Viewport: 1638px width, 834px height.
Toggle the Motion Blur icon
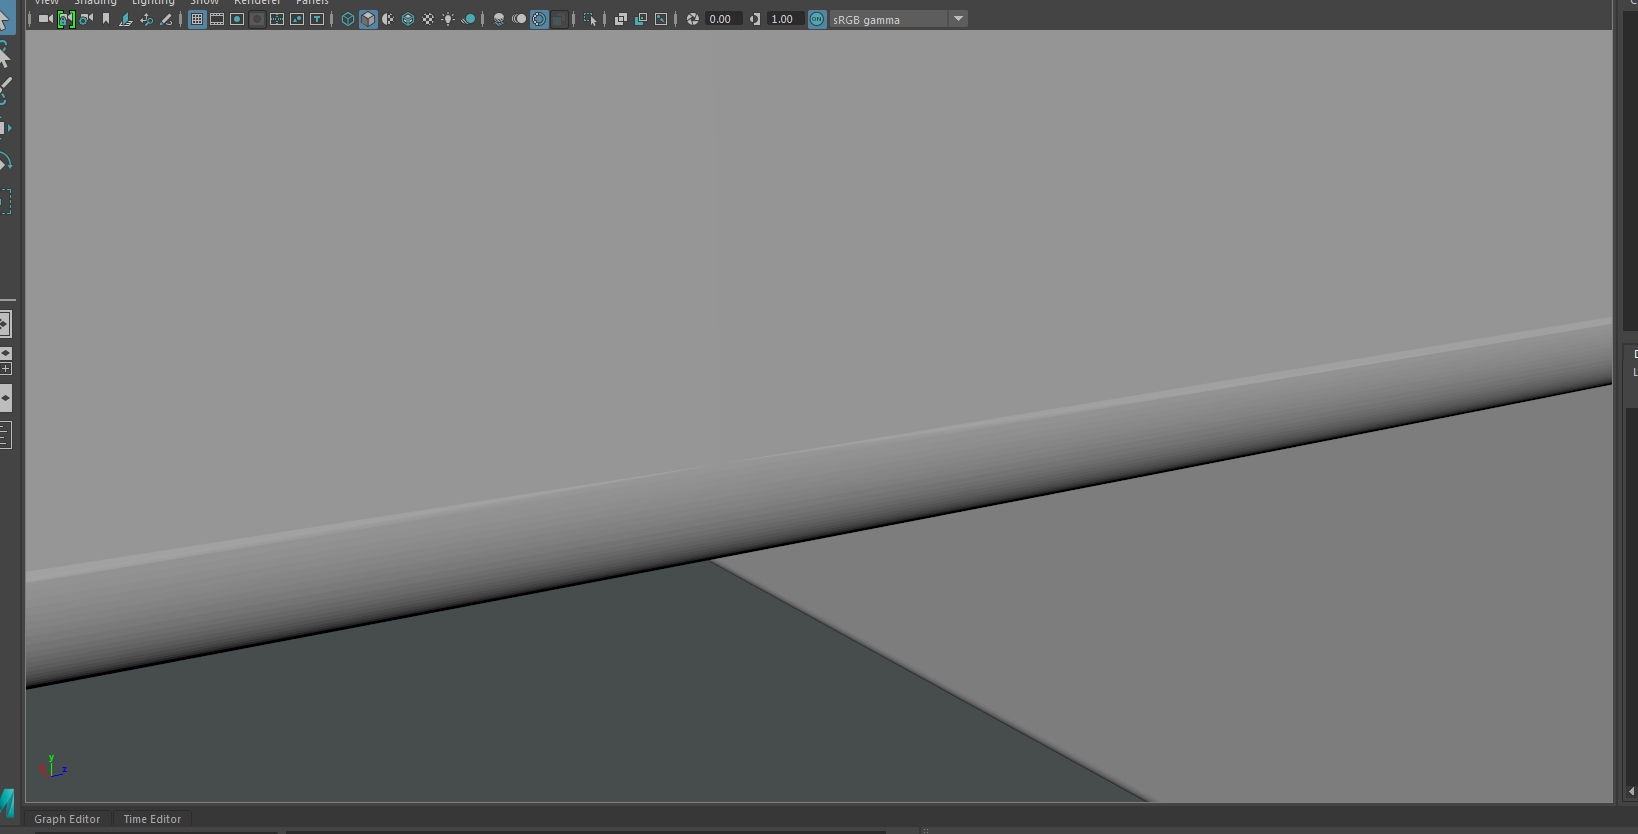click(519, 19)
